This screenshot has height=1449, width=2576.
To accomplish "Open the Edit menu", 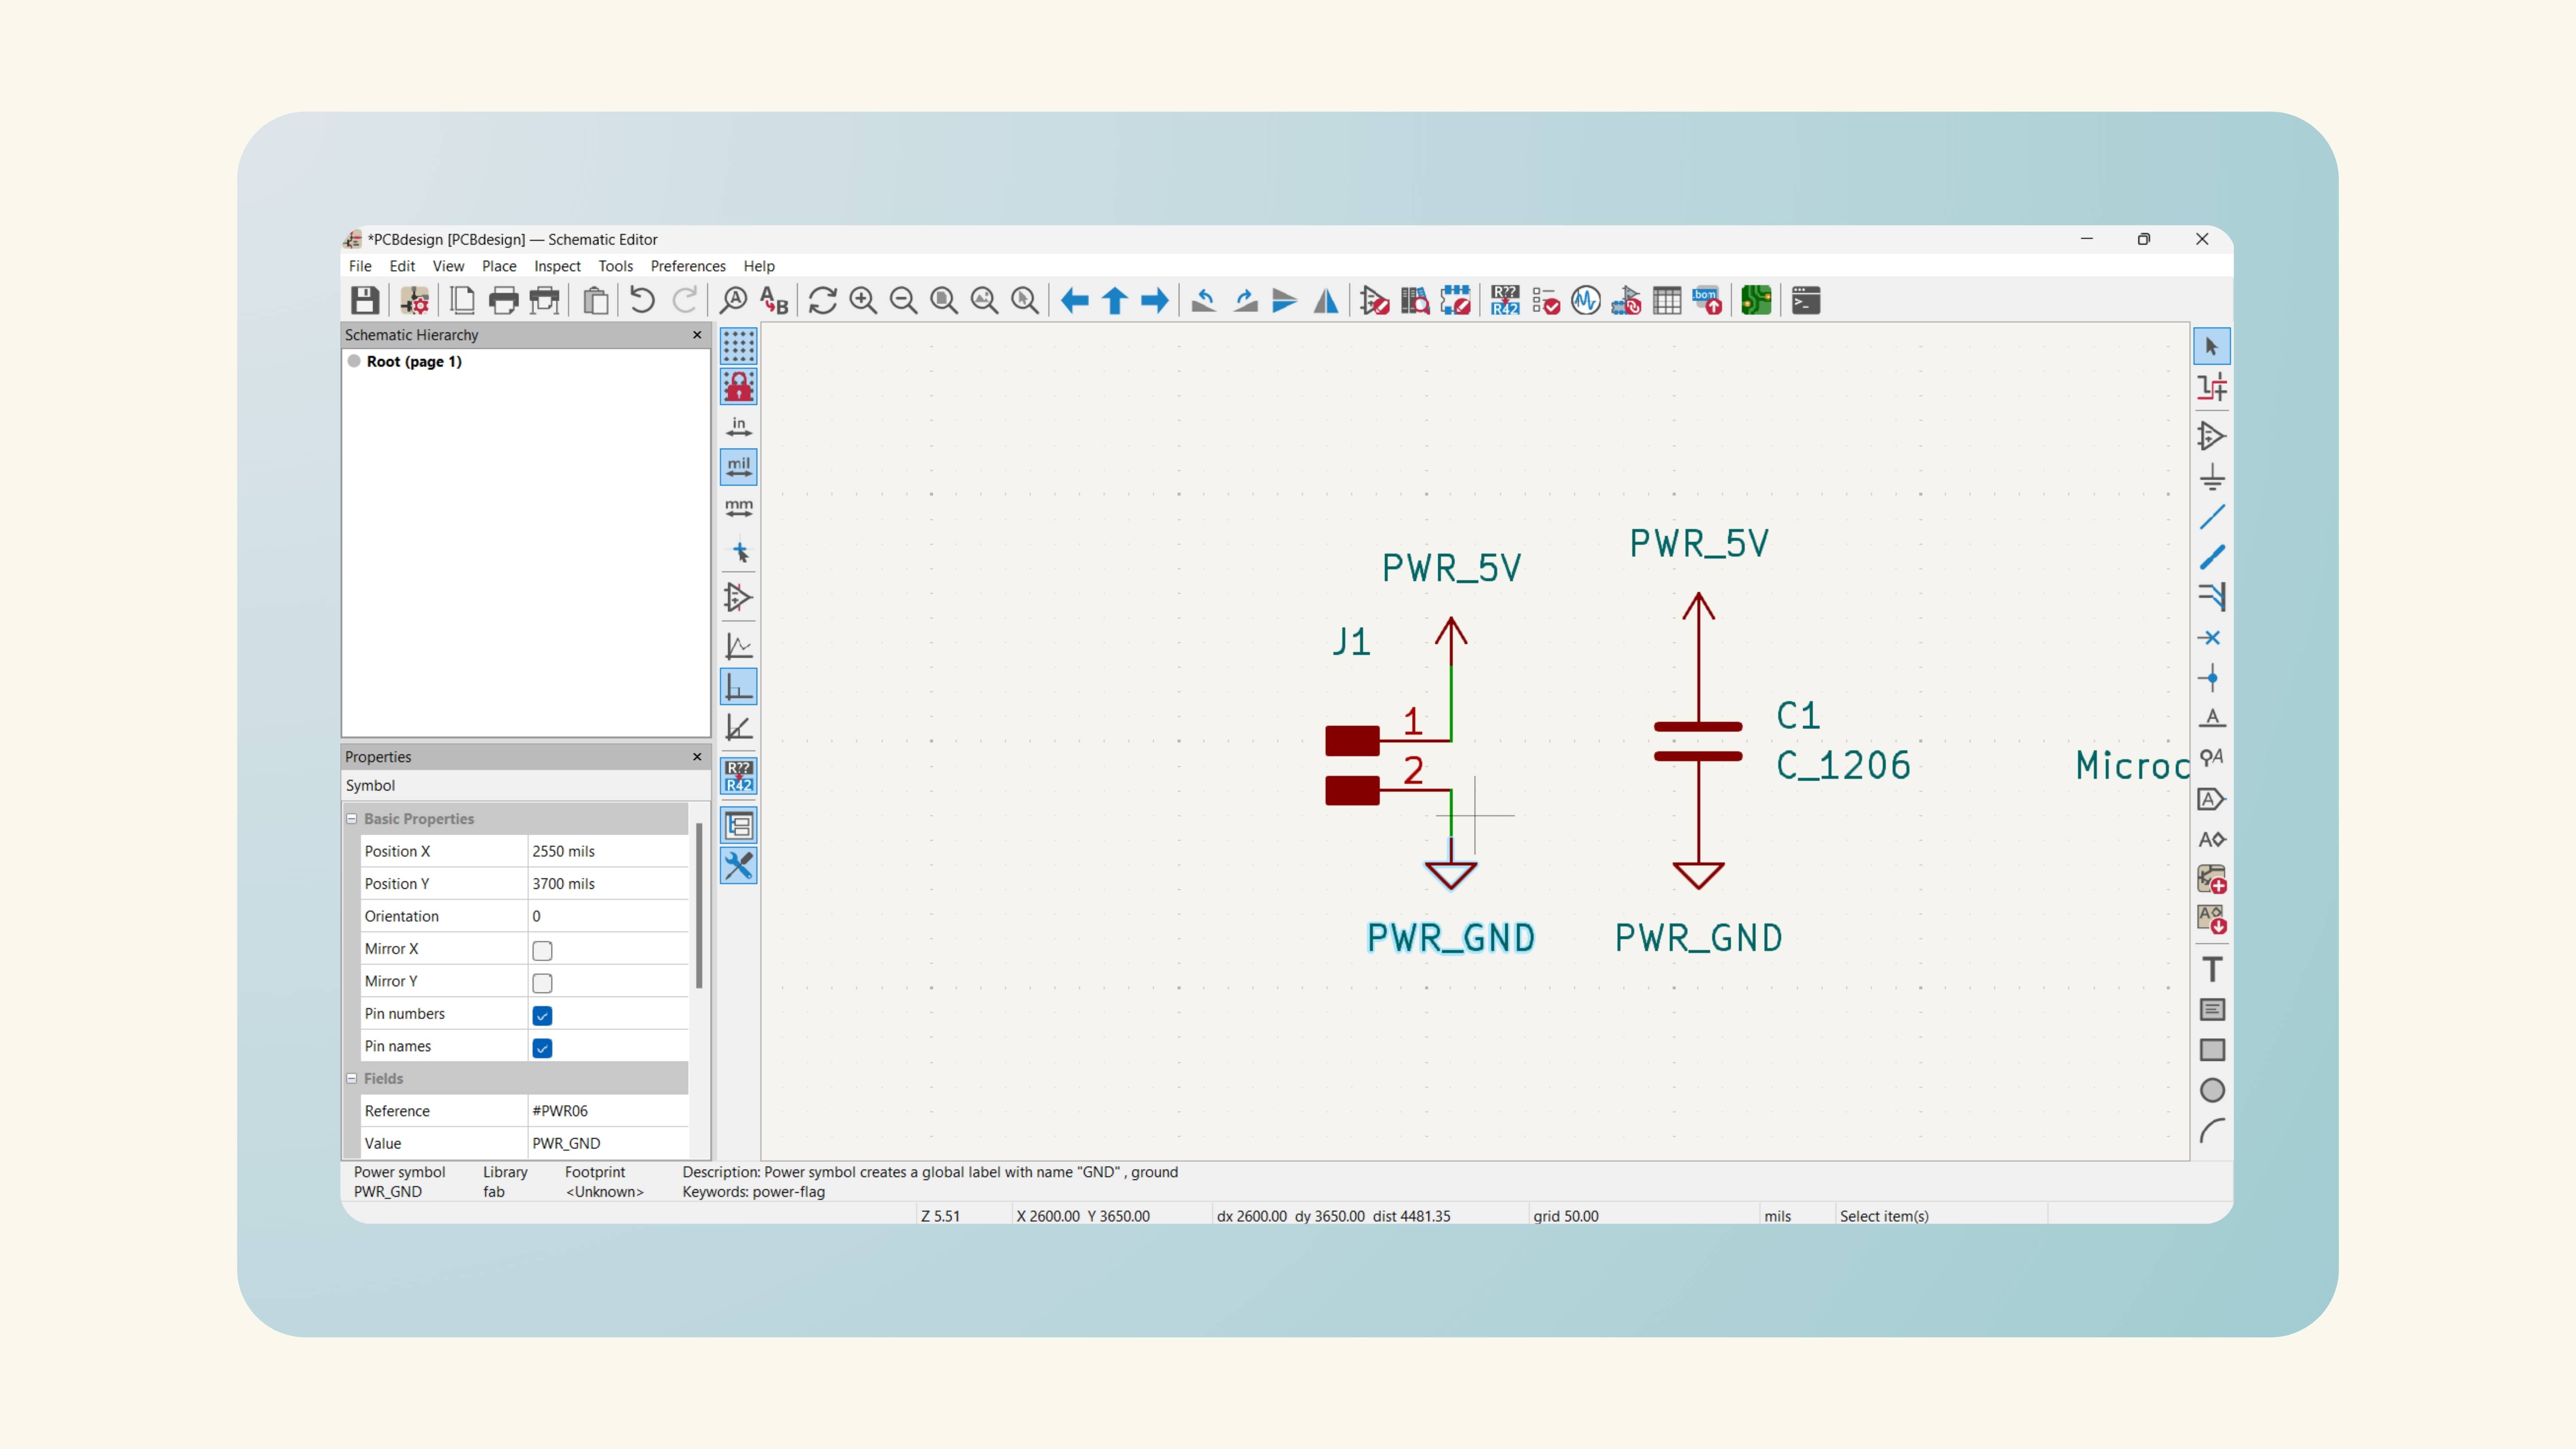I will 402,266.
